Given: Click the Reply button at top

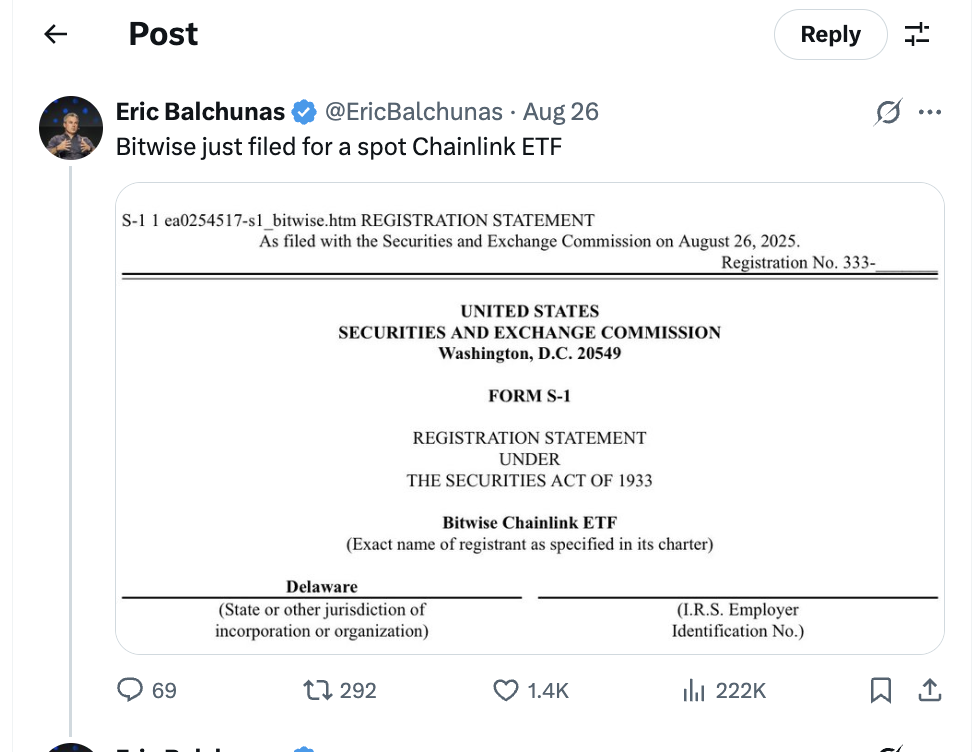Looking at the screenshot, I should [x=830, y=34].
